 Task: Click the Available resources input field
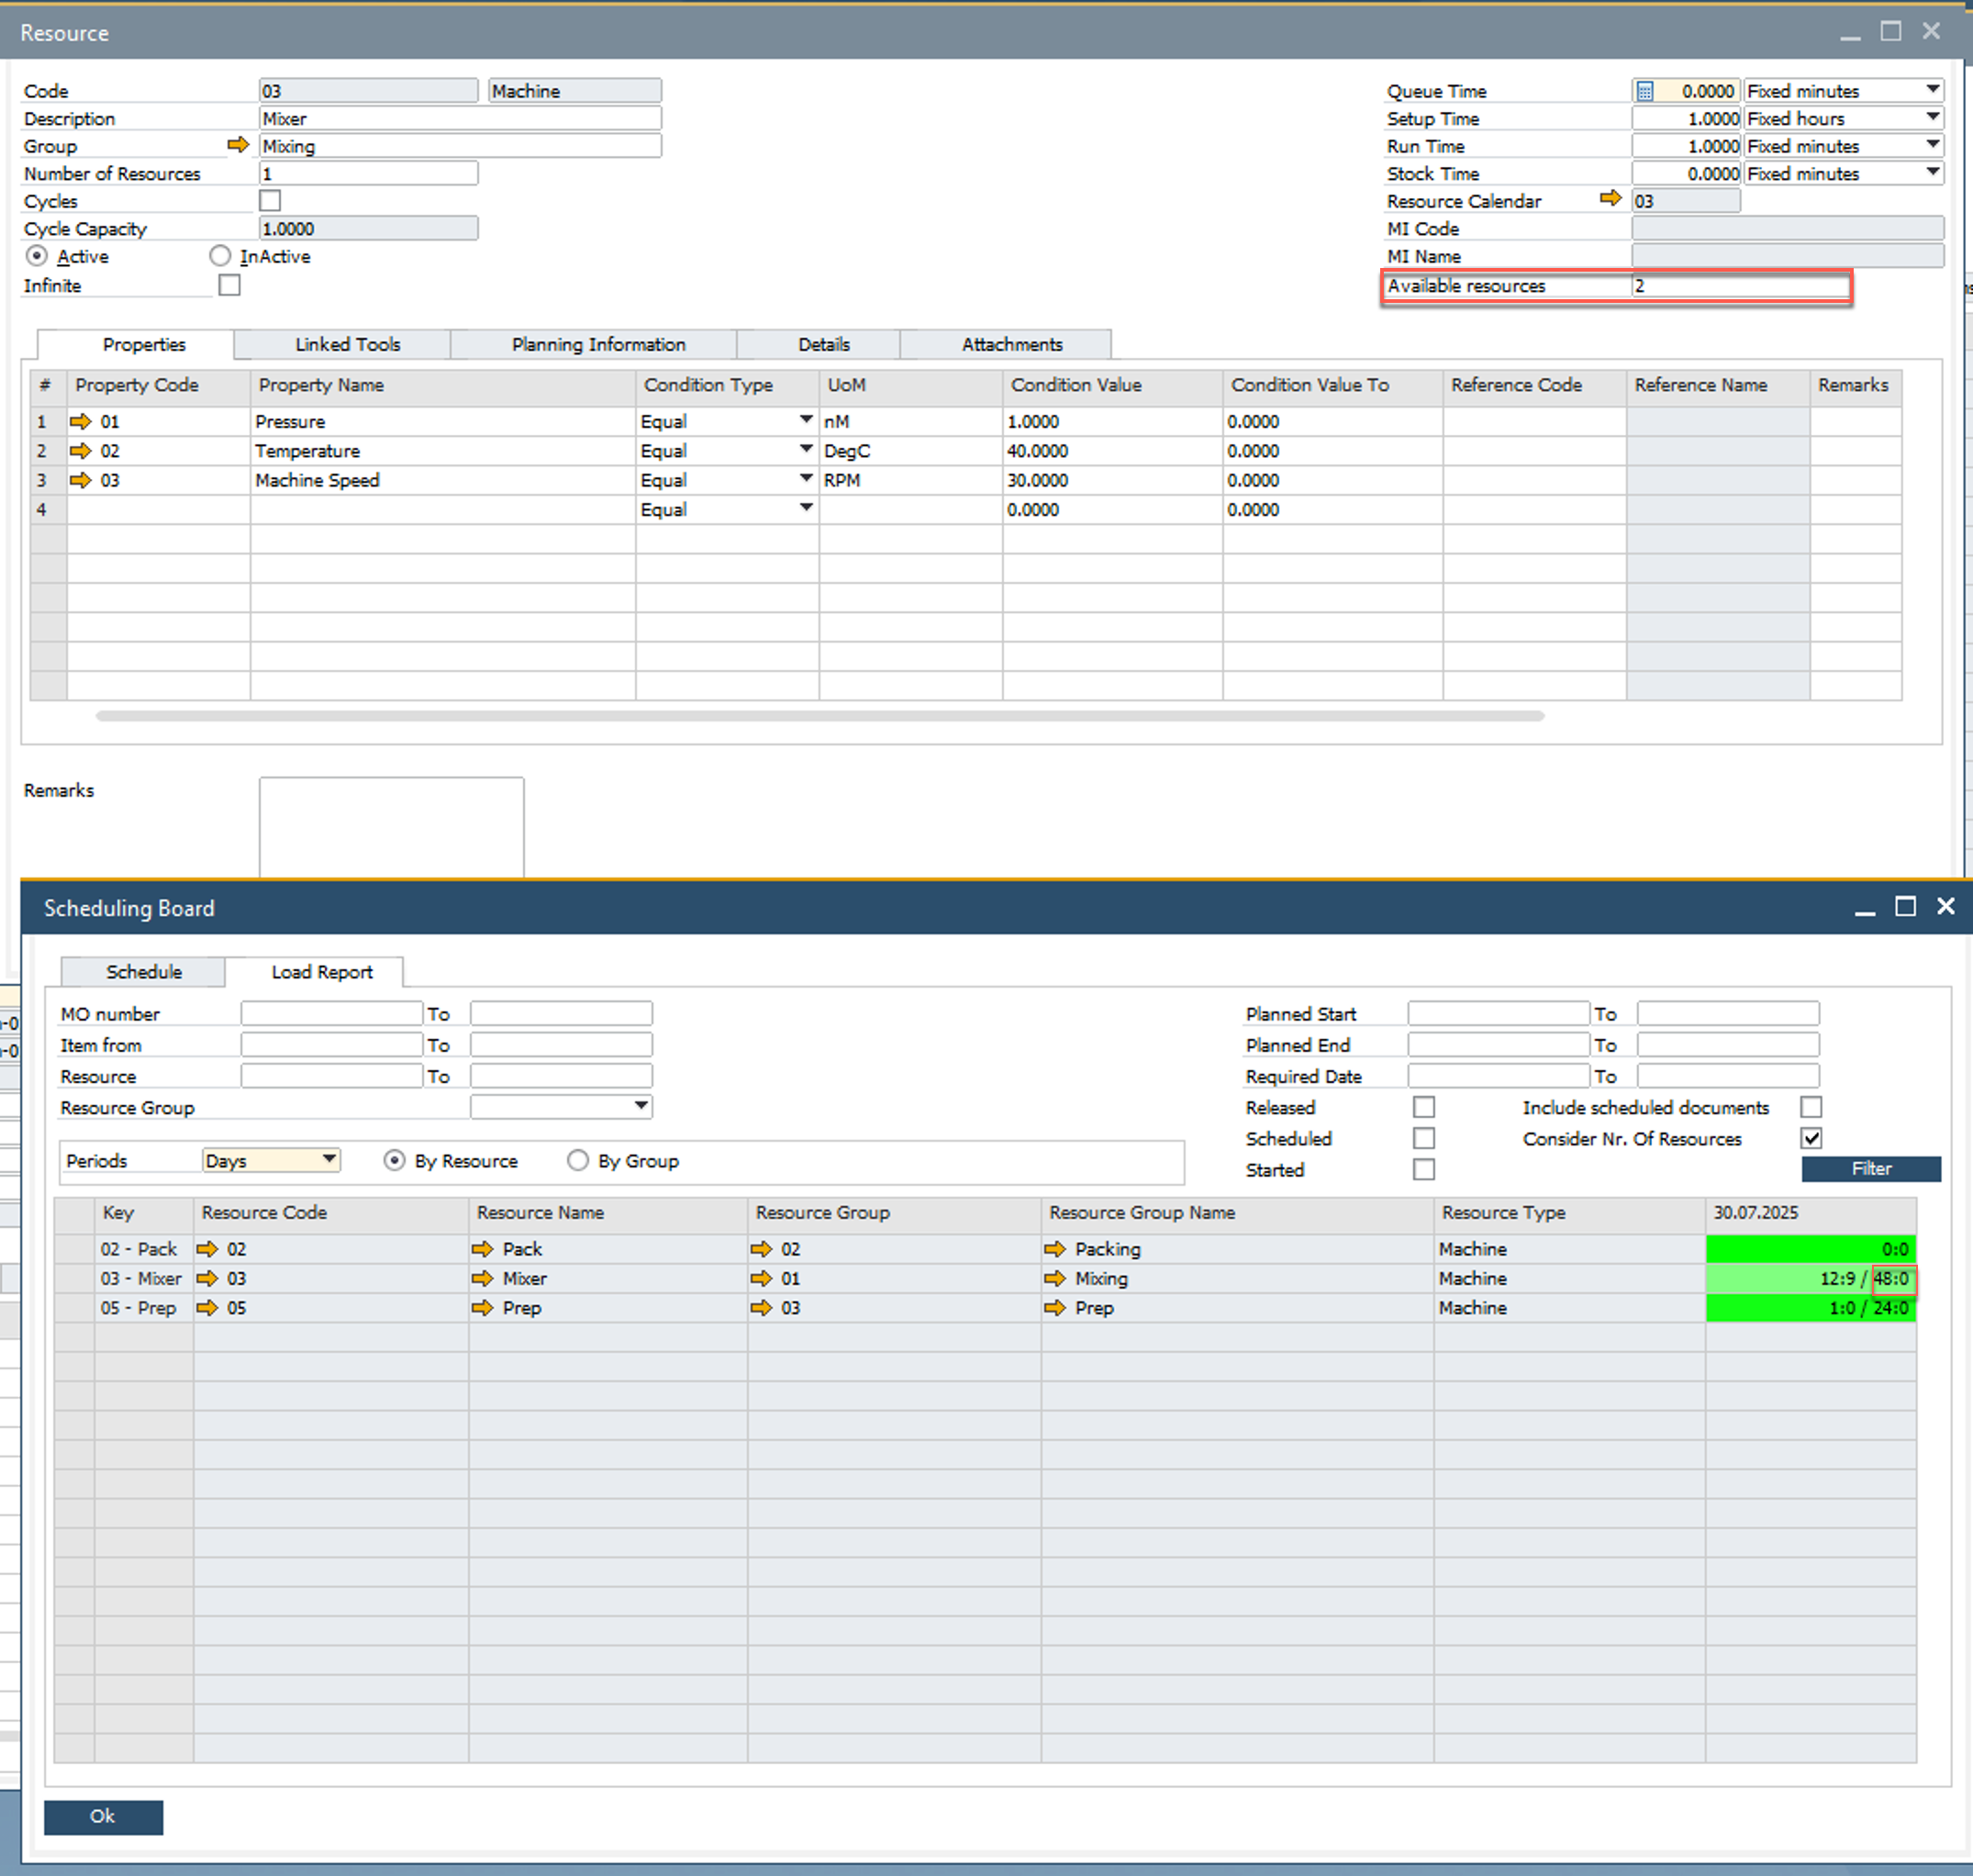click(x=1740, y=286)
